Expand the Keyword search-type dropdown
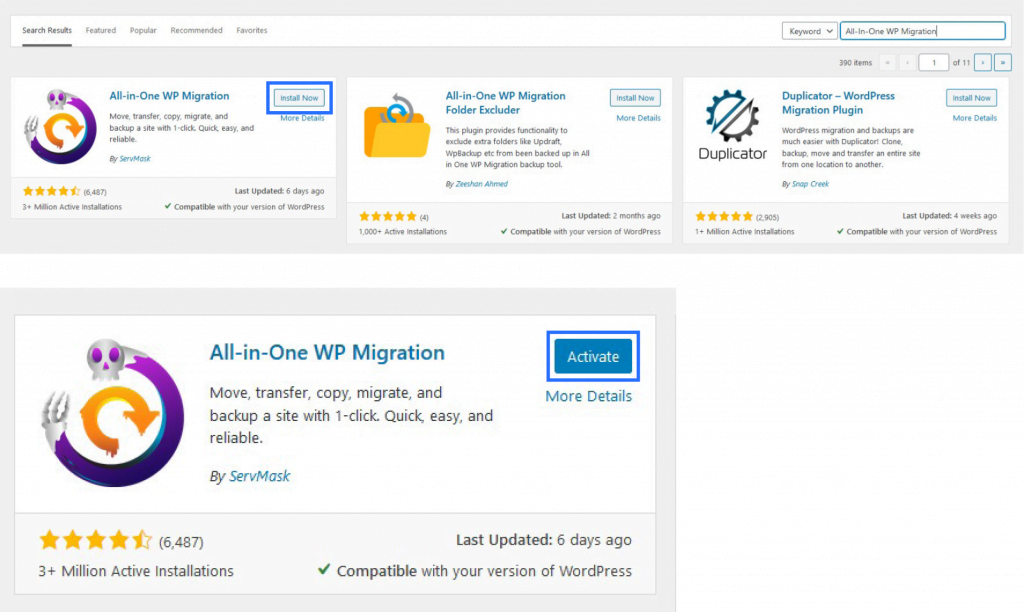This screenshot has width=1024, height=612. (810, 31)
